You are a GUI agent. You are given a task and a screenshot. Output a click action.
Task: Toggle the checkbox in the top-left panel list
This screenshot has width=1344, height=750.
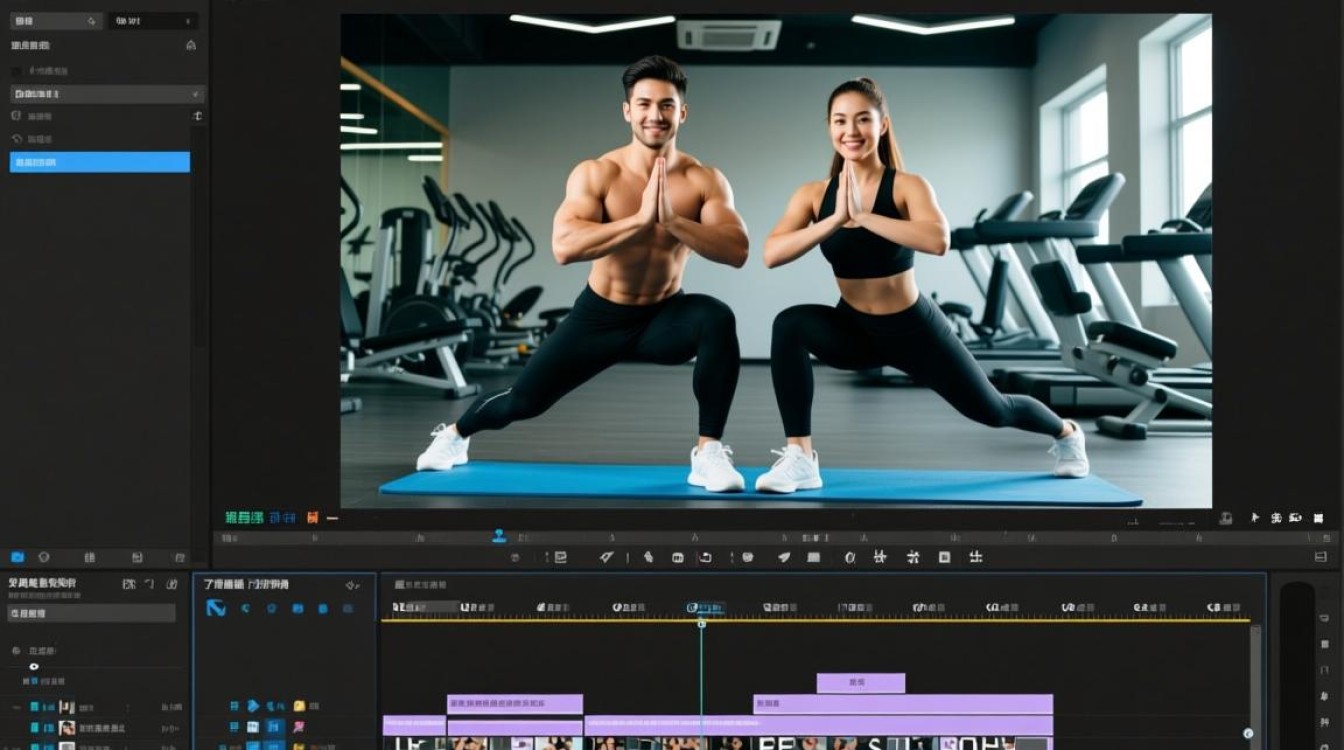pos(15,71)
